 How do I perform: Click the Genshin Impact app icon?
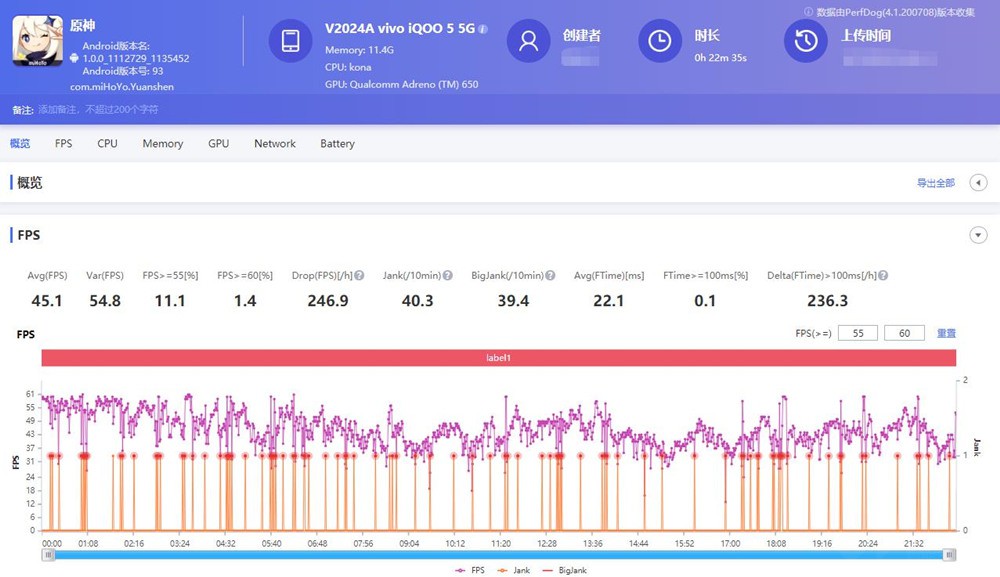coord(38,41)
